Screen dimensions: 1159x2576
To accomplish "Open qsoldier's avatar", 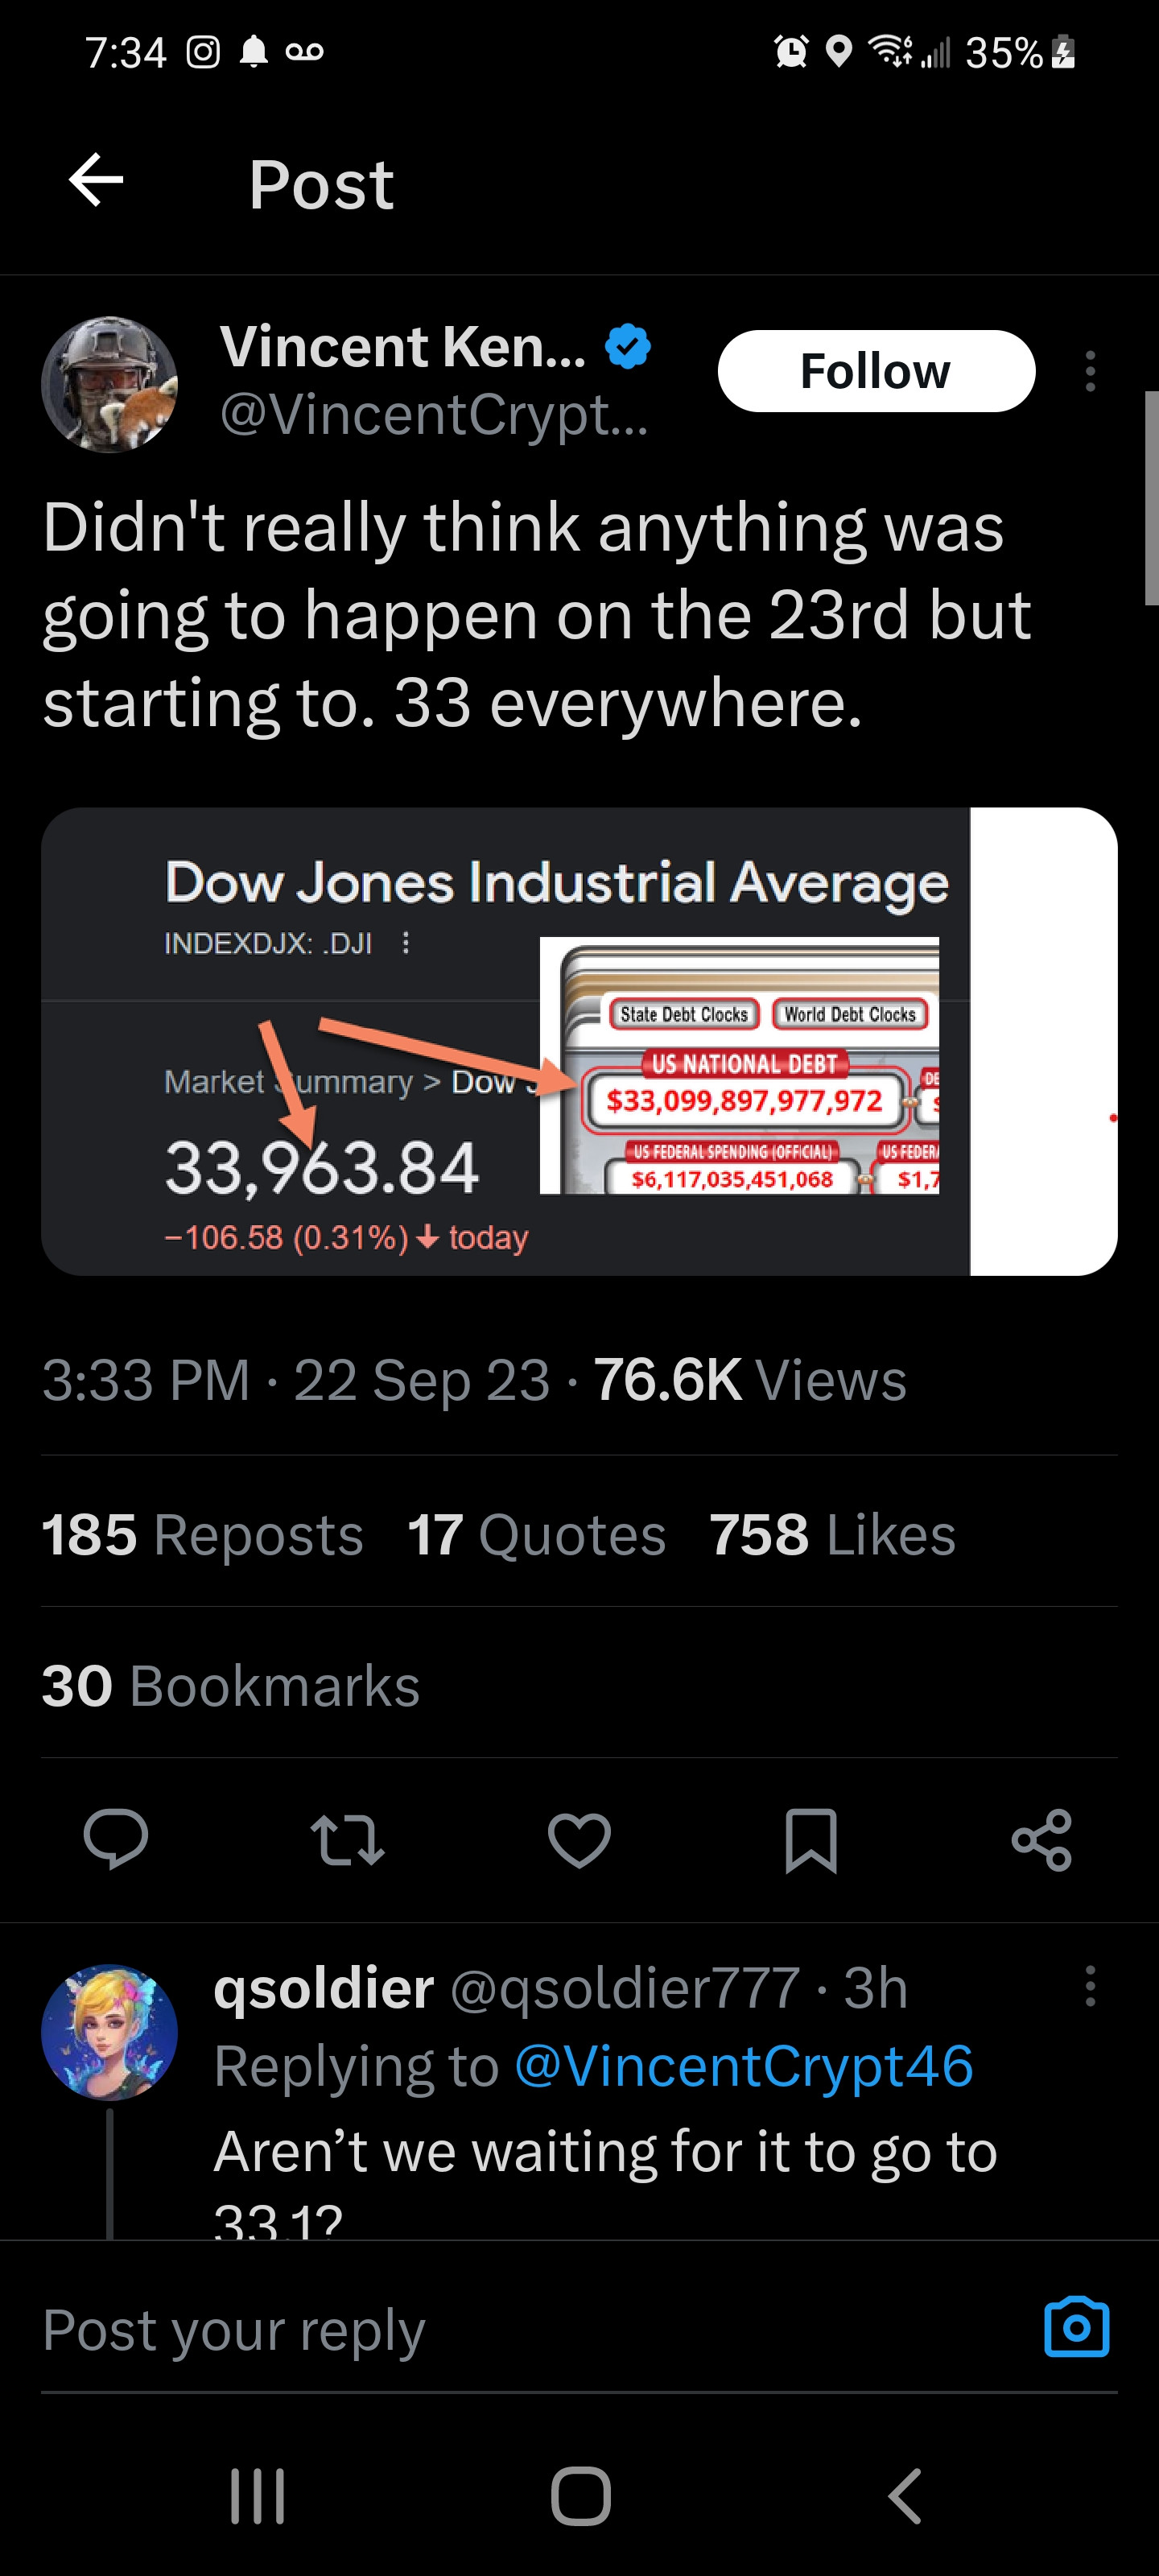I will coord(109,2032).
